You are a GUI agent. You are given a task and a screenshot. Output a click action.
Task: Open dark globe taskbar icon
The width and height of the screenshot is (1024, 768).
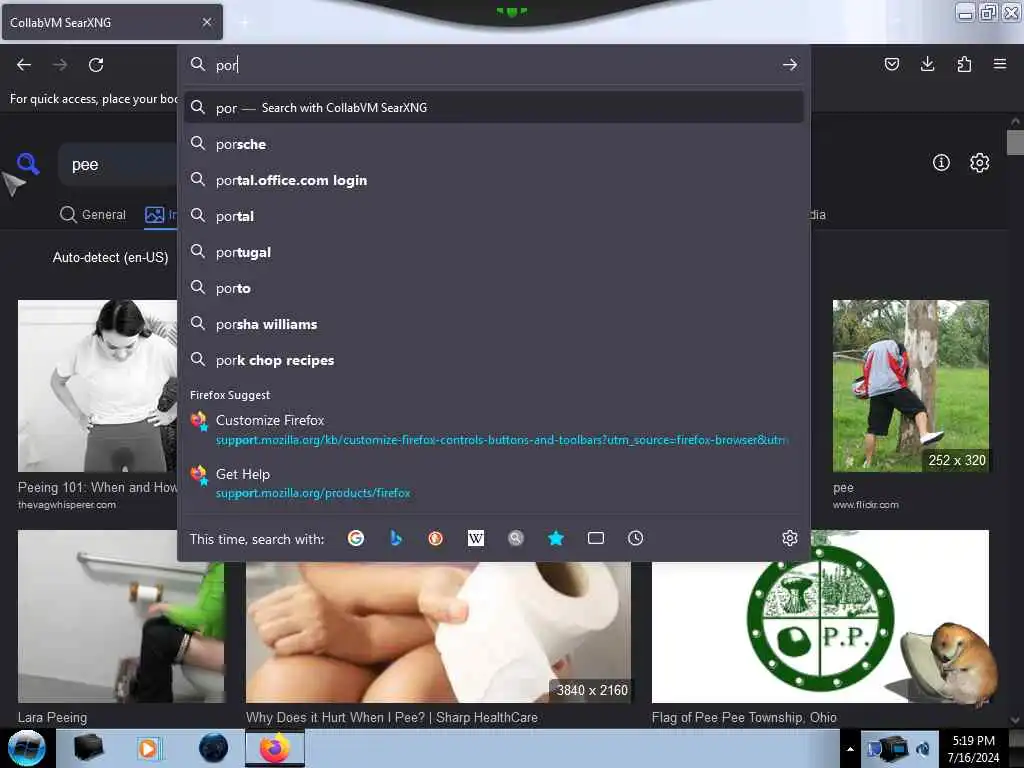[214, 748]
